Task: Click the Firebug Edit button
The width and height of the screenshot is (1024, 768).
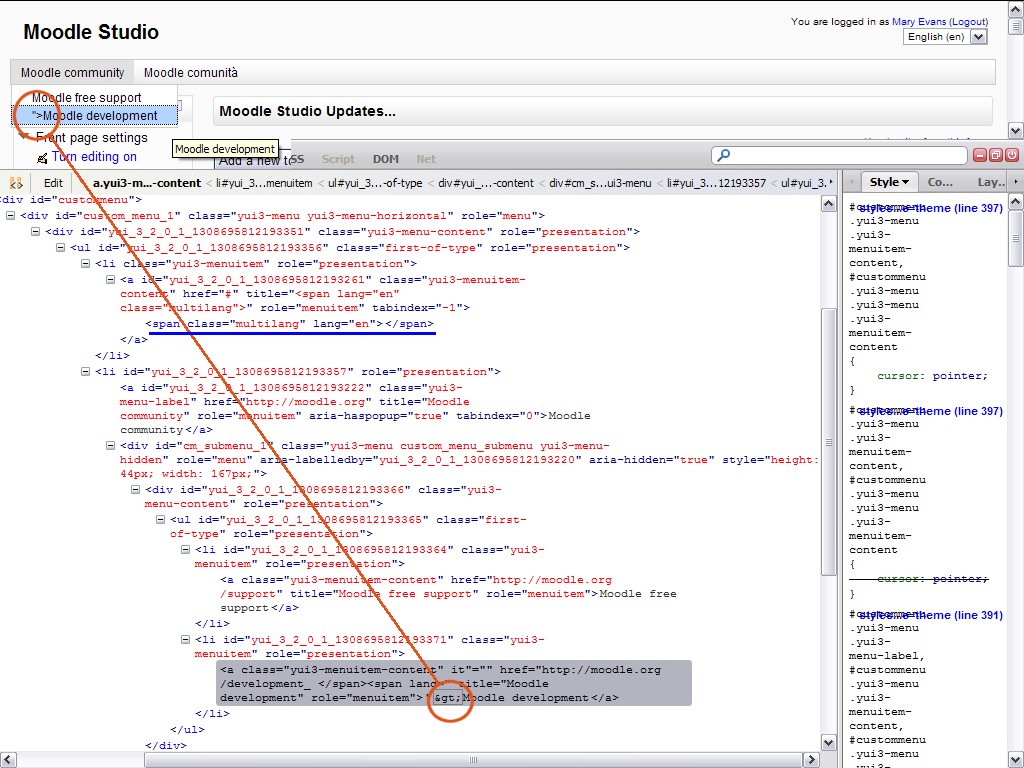Action: [53, 184]
